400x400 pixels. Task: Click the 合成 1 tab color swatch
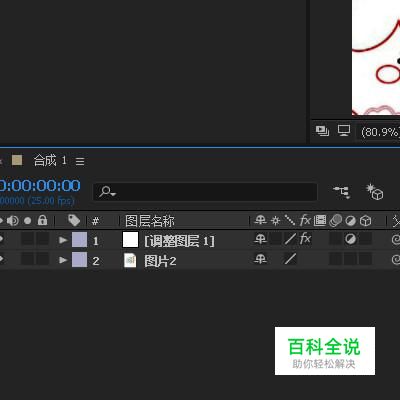pyautogui.click(x=17, y=160)
